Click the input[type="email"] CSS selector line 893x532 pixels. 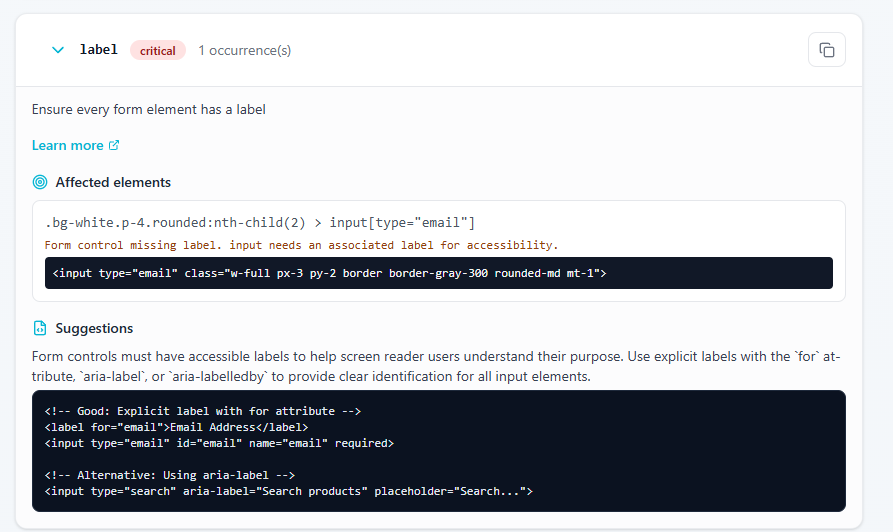pos(260,223)
